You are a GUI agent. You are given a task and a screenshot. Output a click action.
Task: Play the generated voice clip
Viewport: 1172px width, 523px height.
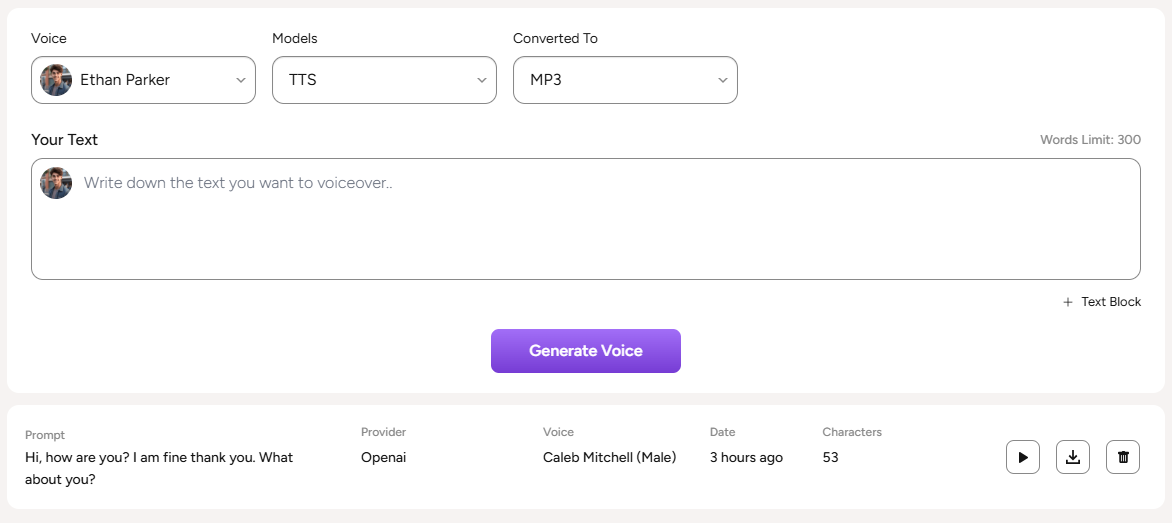[x=1023, y=457]
